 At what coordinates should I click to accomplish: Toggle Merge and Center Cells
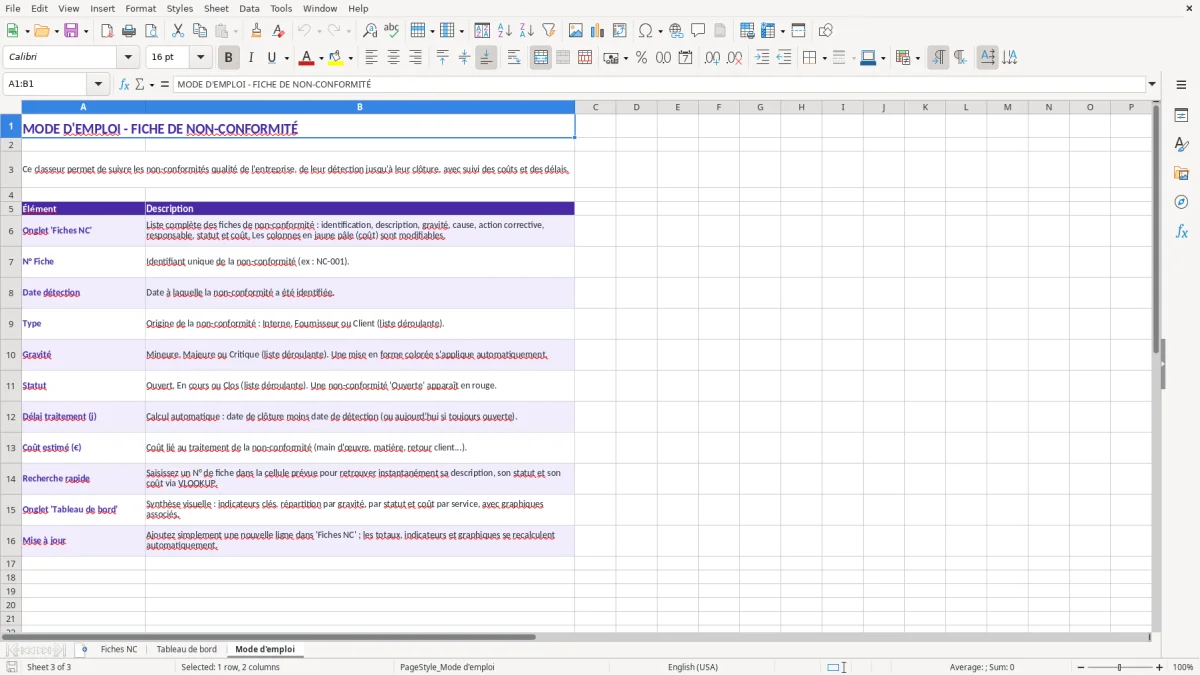541,58
